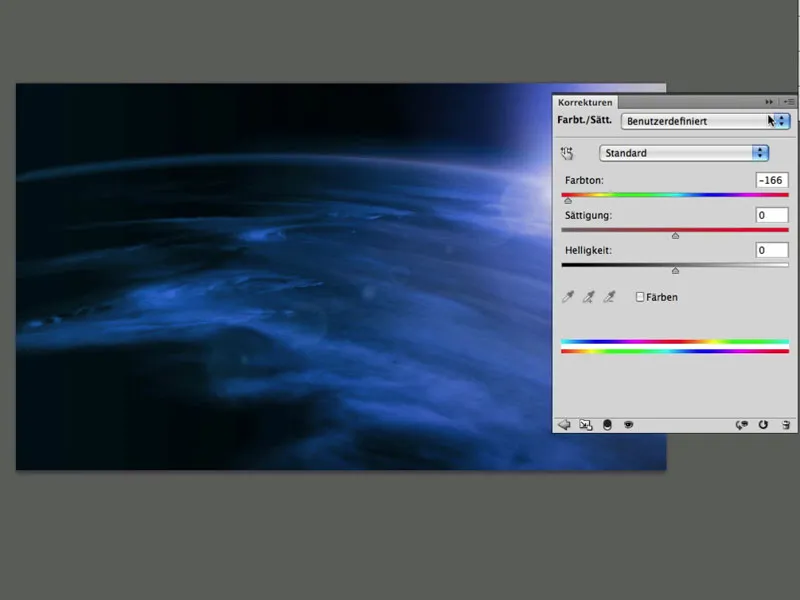Click the Farbt./Sätt. panel title text
The width and height of the screenshot is (800, 600).
pos(584,120)
